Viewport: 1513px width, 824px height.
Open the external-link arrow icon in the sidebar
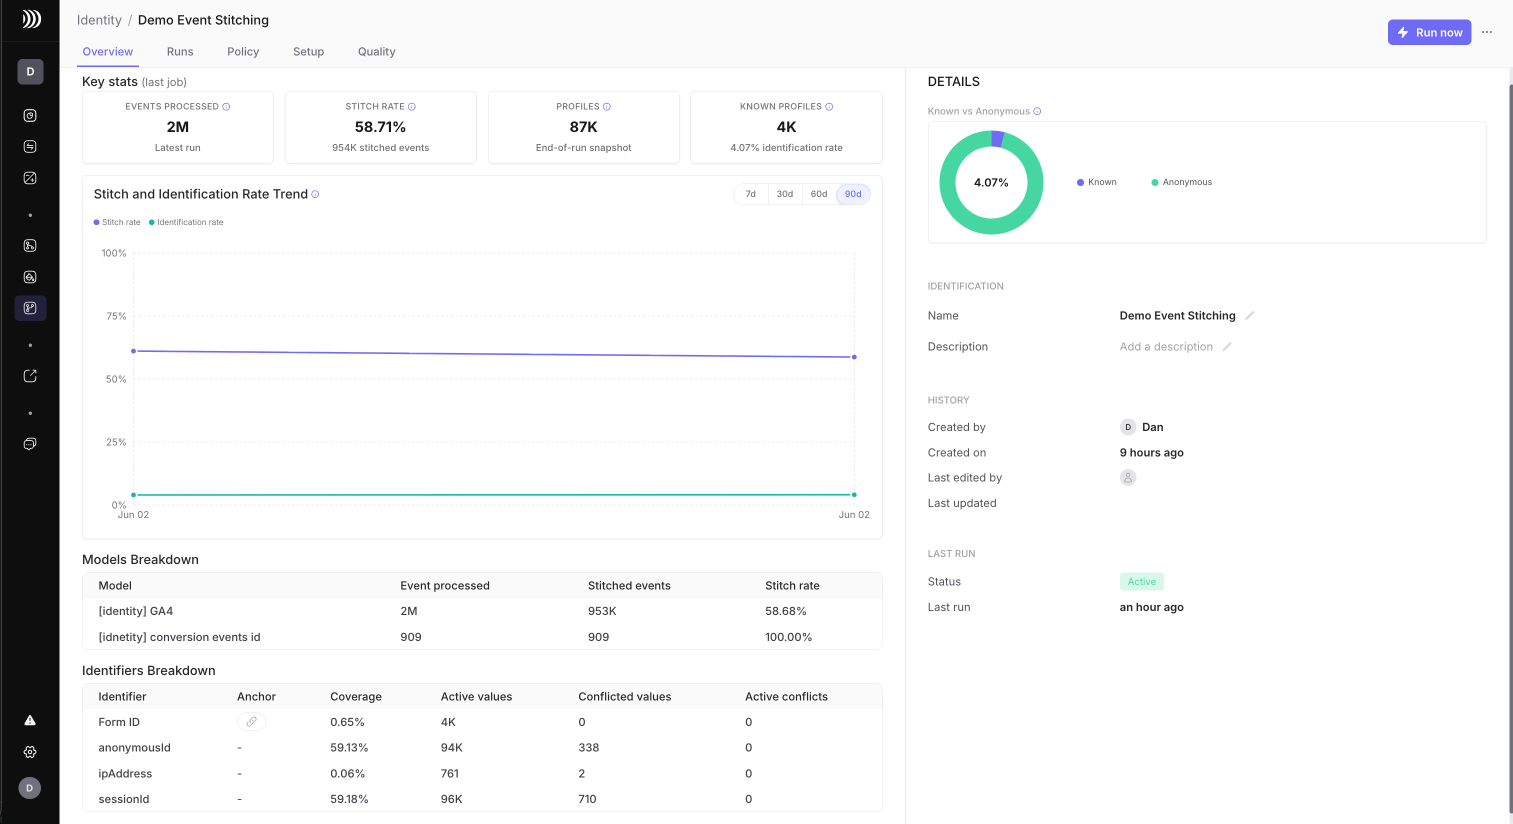coord(30,376)
